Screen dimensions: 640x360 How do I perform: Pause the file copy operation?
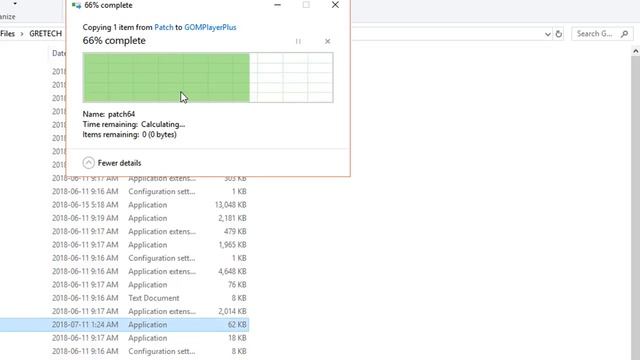(298, 41)
